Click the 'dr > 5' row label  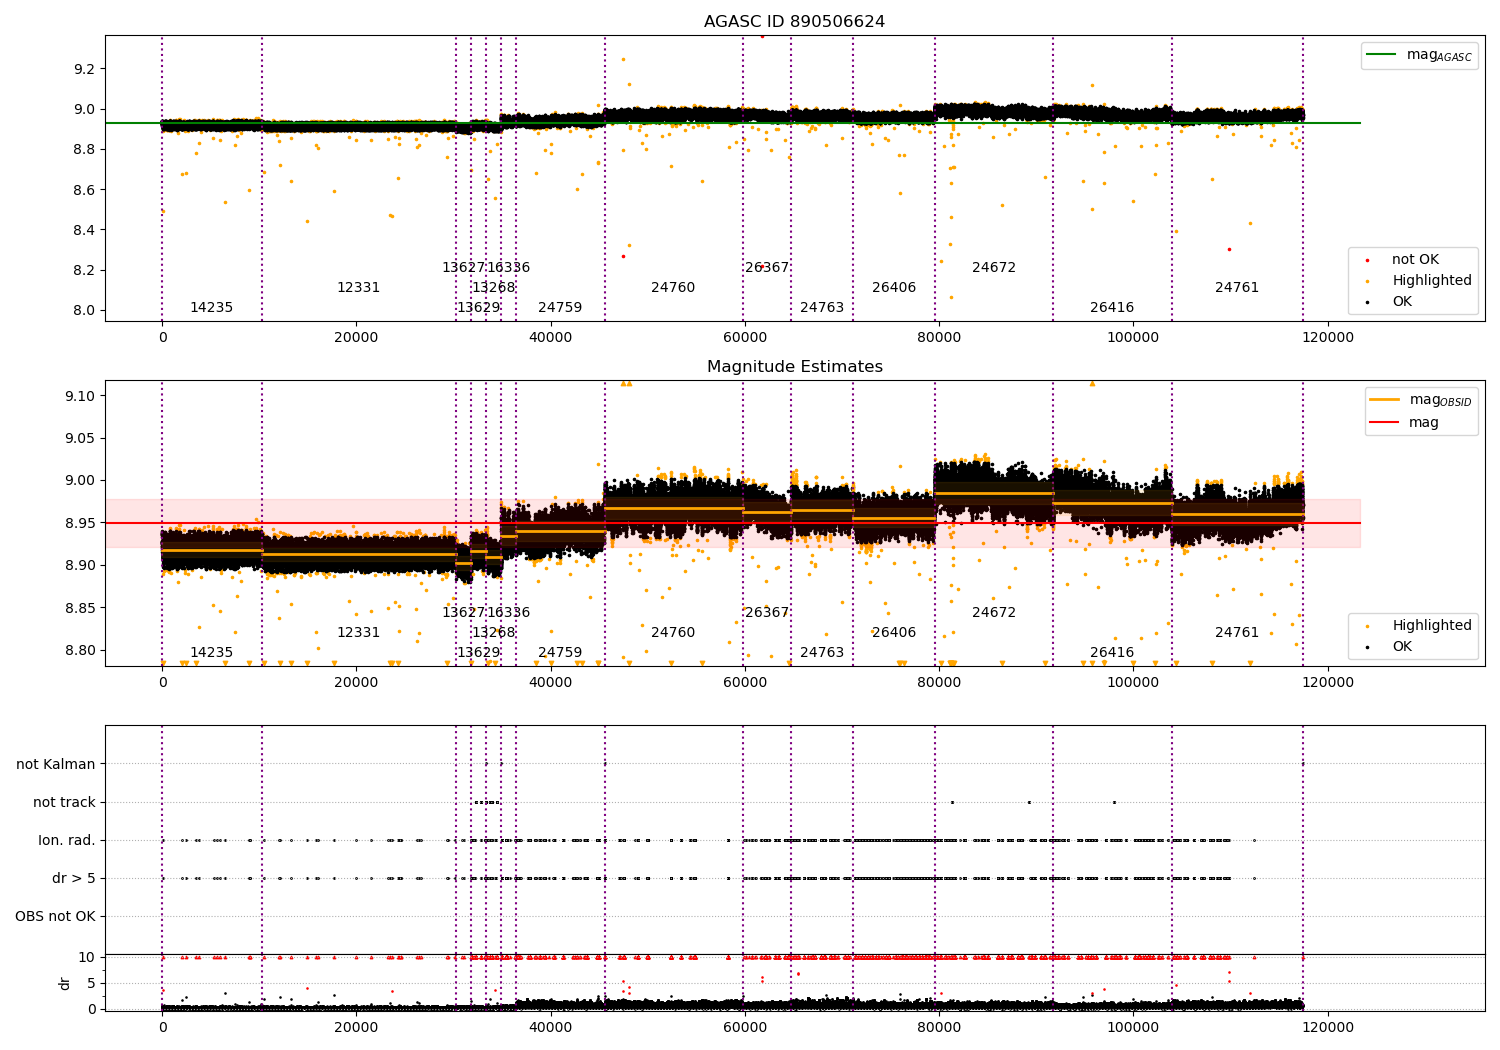74,878
